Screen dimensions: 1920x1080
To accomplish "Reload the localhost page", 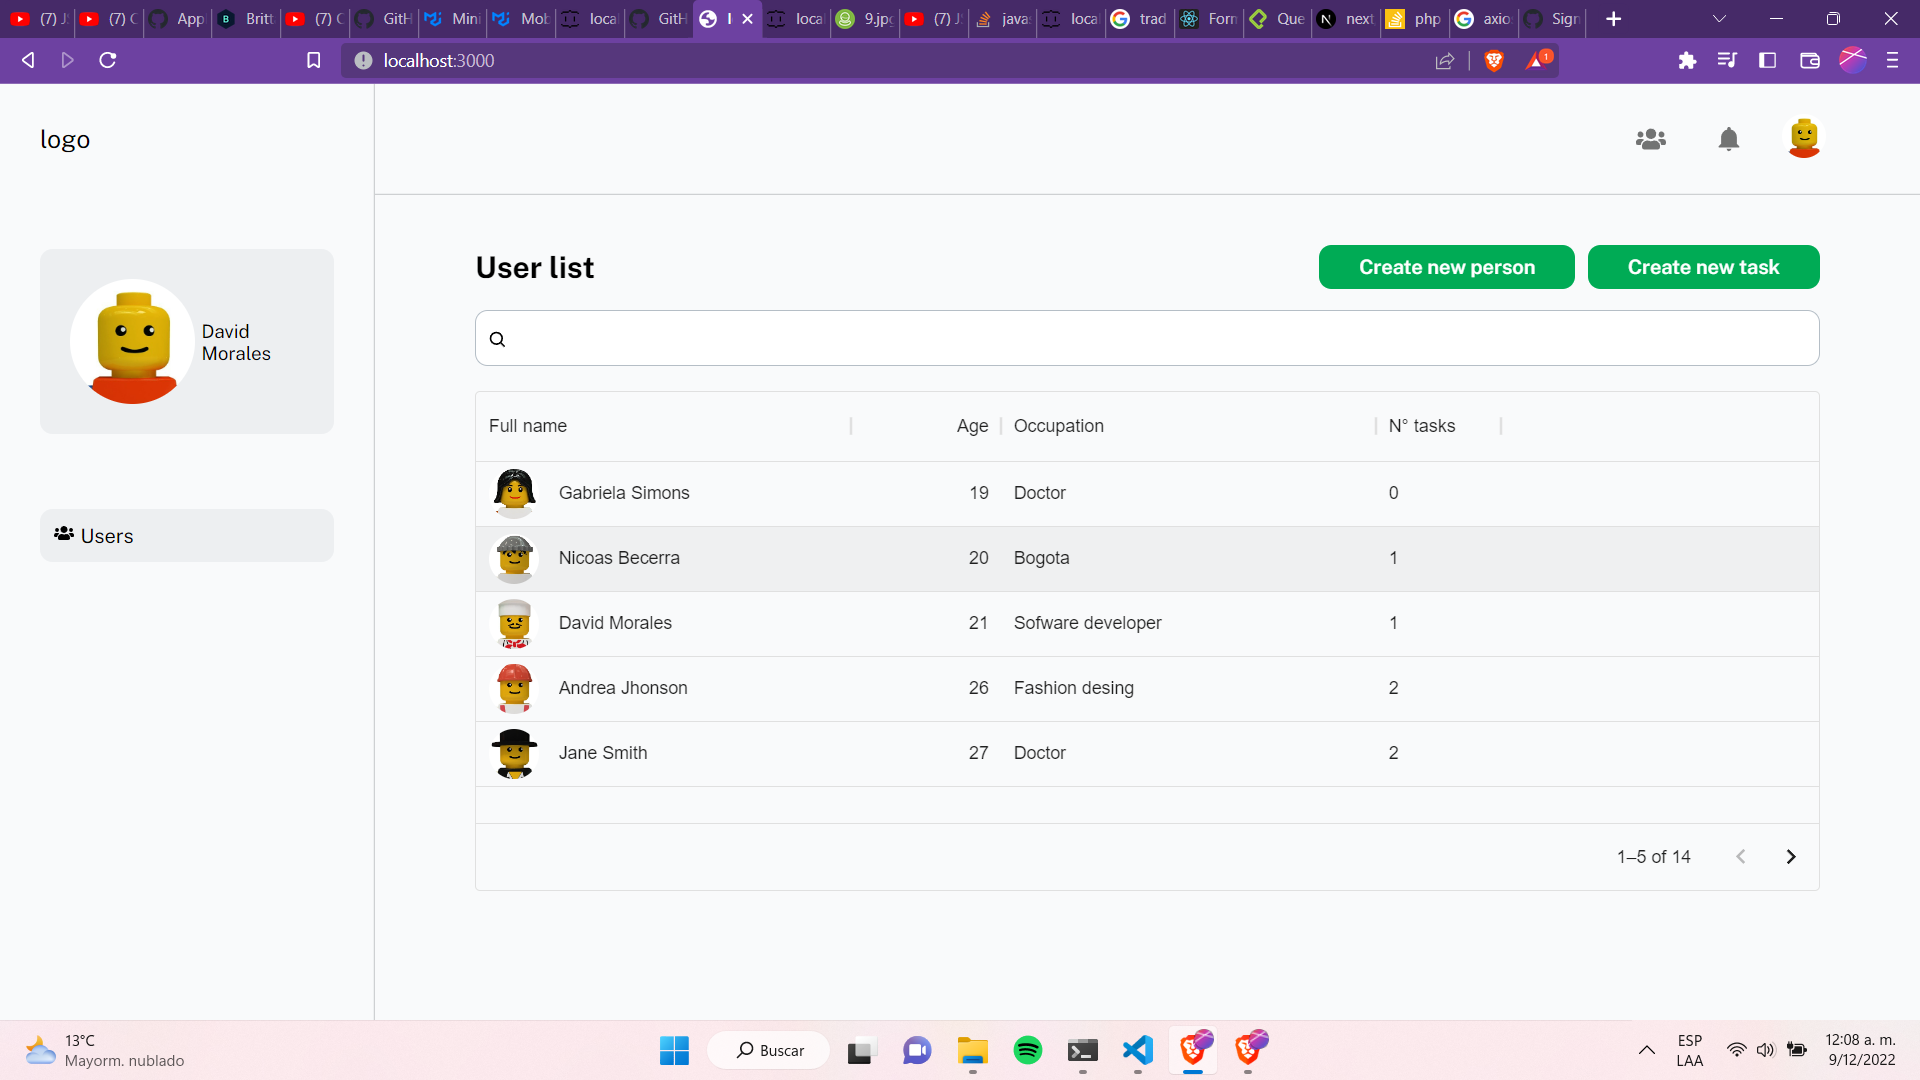I will [x=108, y=61].
